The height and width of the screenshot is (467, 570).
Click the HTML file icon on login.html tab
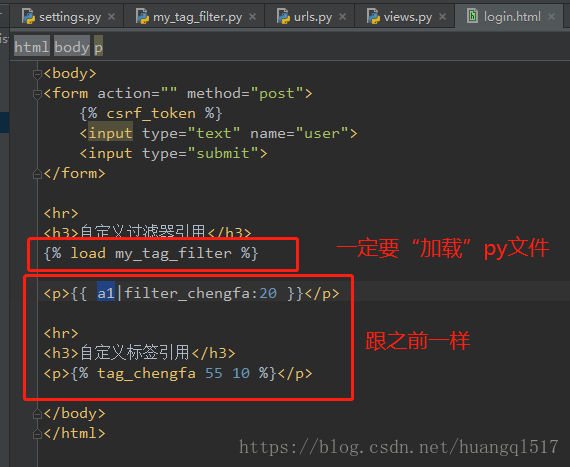tap(472, 16)
